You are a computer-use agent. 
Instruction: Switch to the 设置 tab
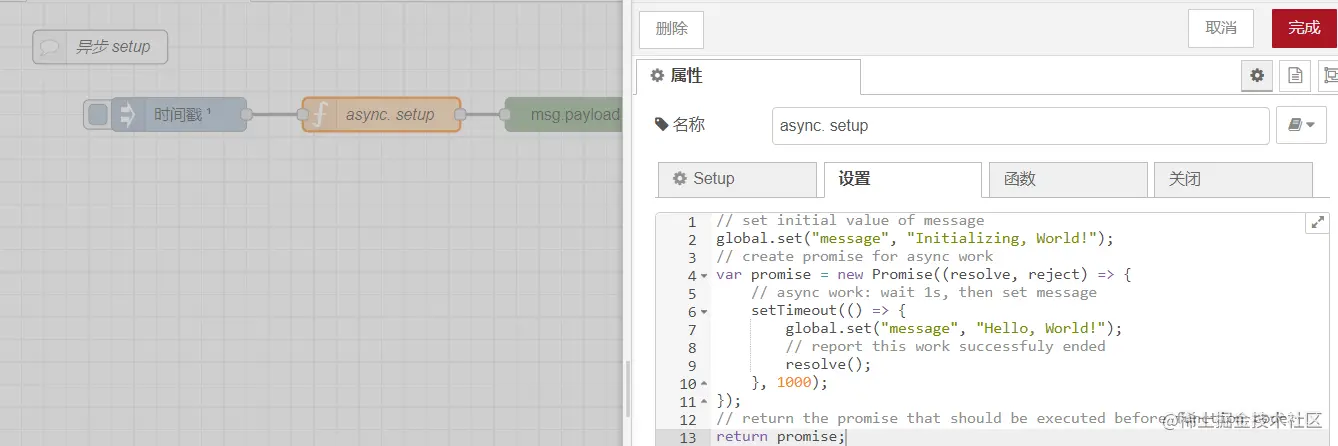pos(902,179)
